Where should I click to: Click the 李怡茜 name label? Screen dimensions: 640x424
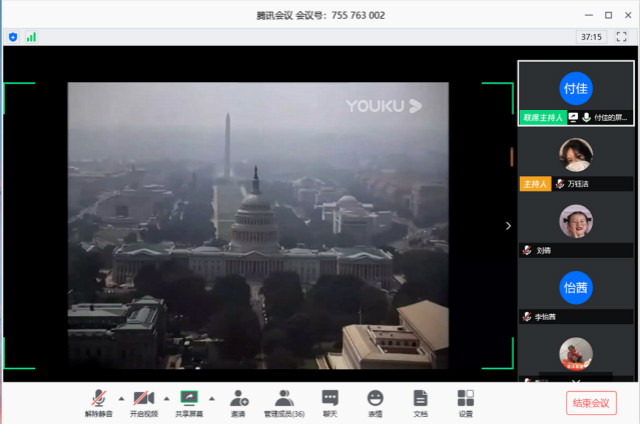545,317
